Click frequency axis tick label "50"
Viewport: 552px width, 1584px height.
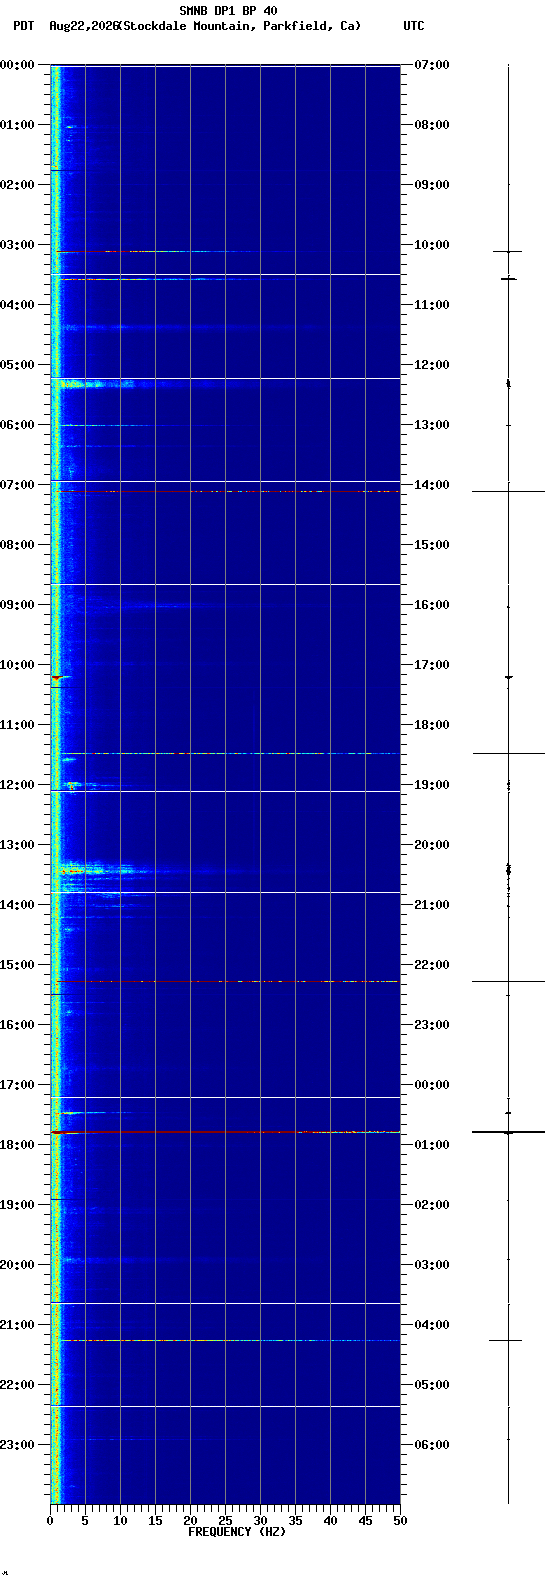(x=400, y=1521)
